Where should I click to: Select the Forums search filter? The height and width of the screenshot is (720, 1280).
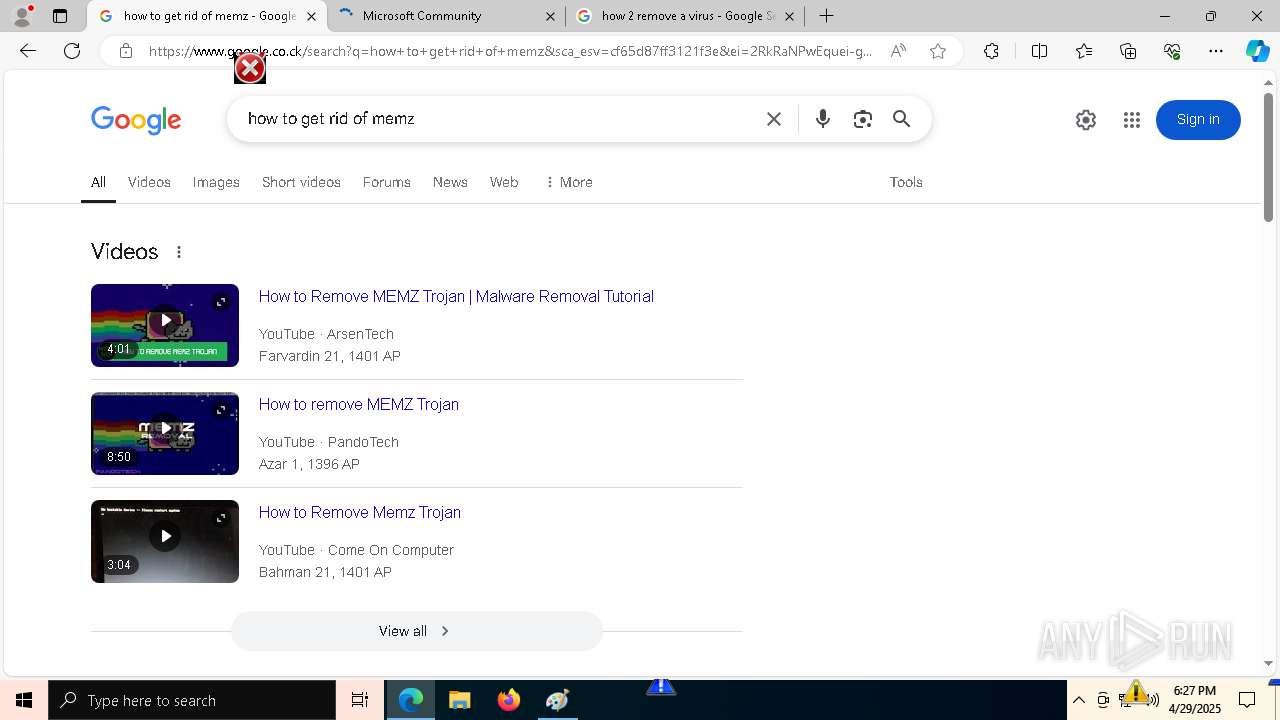tap(387, 182)
